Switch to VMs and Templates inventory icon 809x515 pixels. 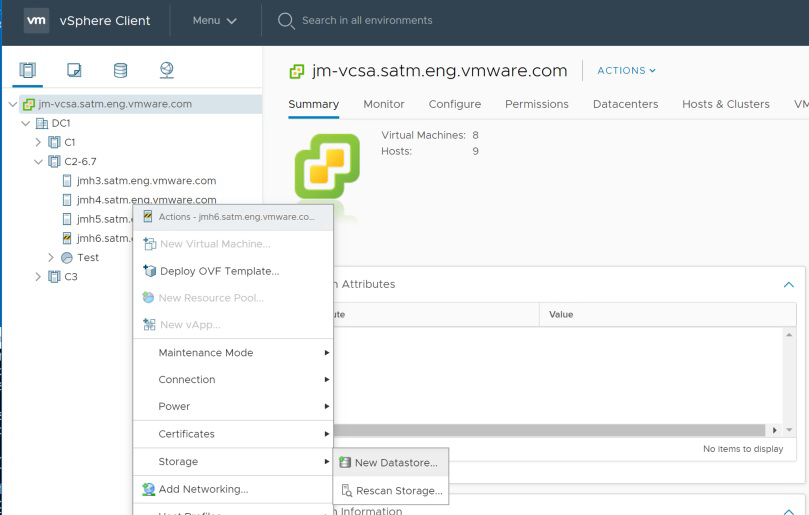74,70
